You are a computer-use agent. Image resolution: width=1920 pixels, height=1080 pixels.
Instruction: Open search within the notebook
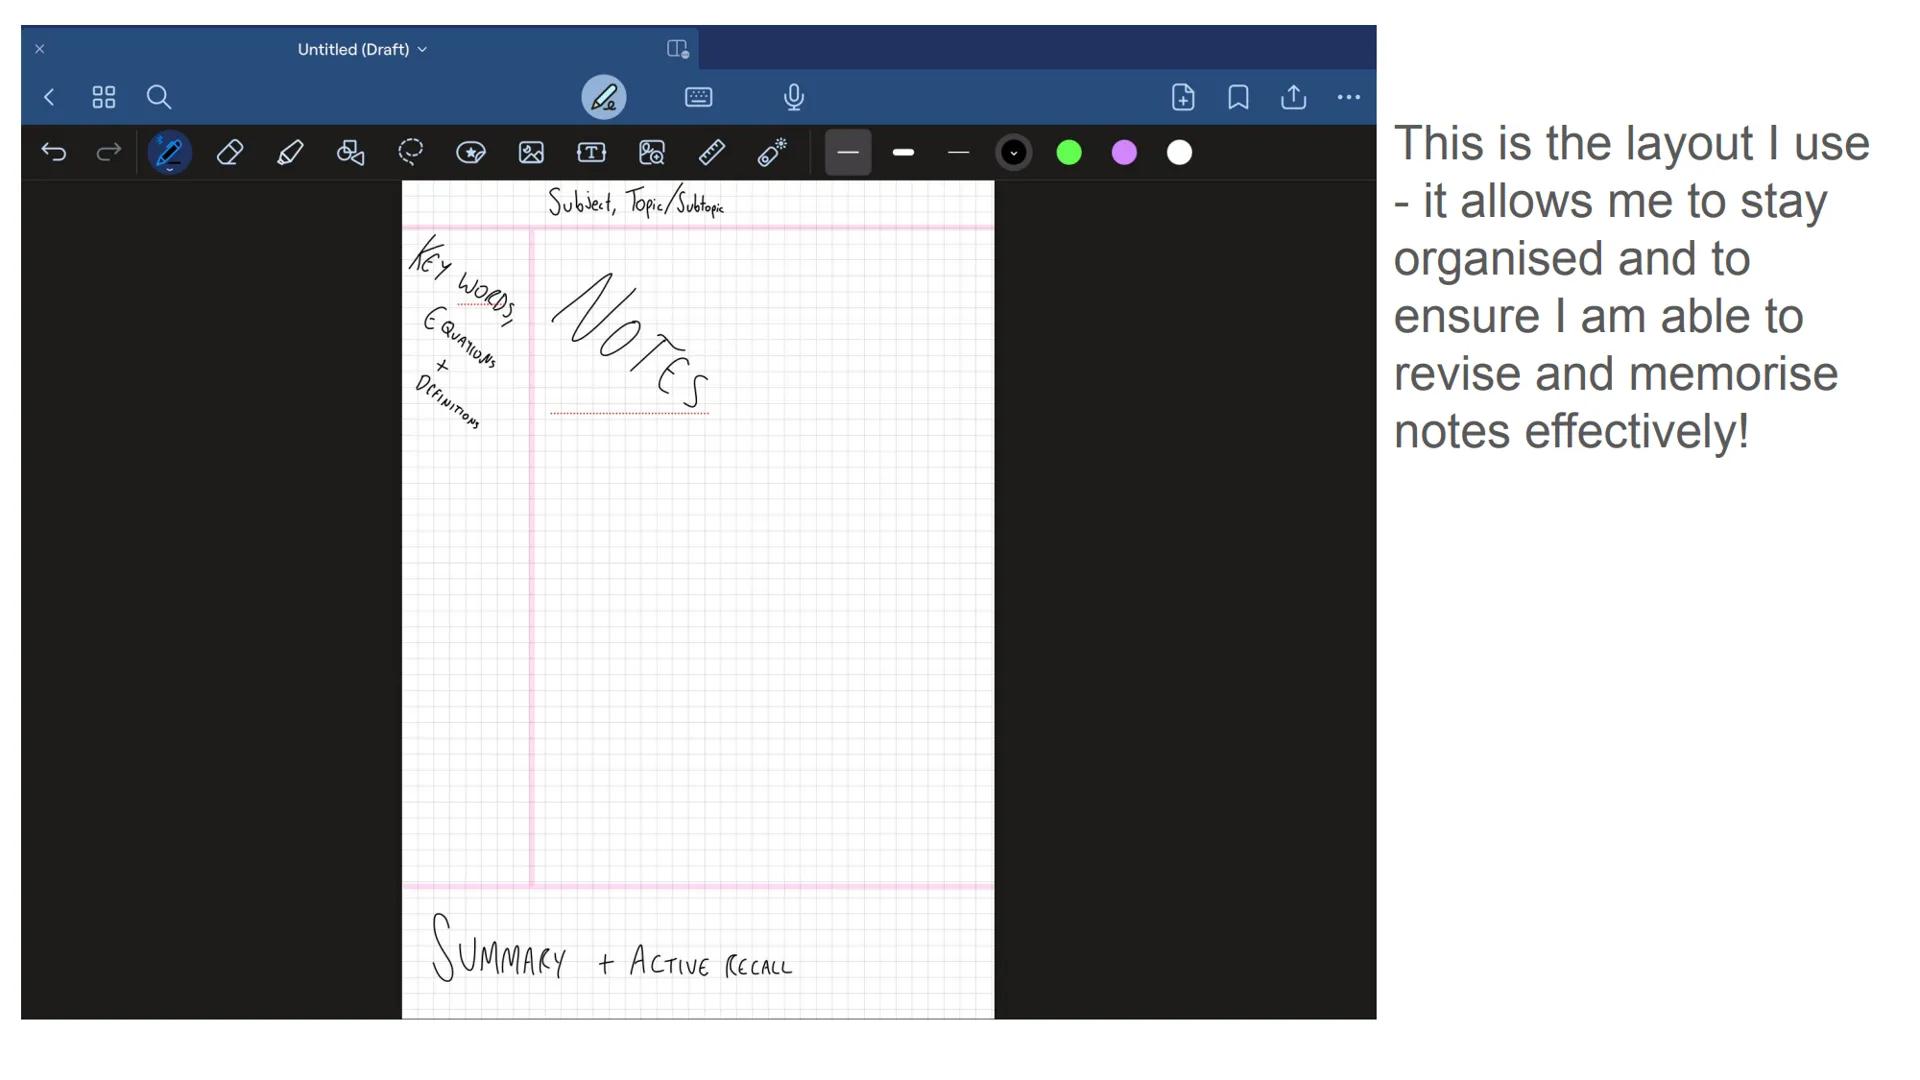tap(159, 97)
